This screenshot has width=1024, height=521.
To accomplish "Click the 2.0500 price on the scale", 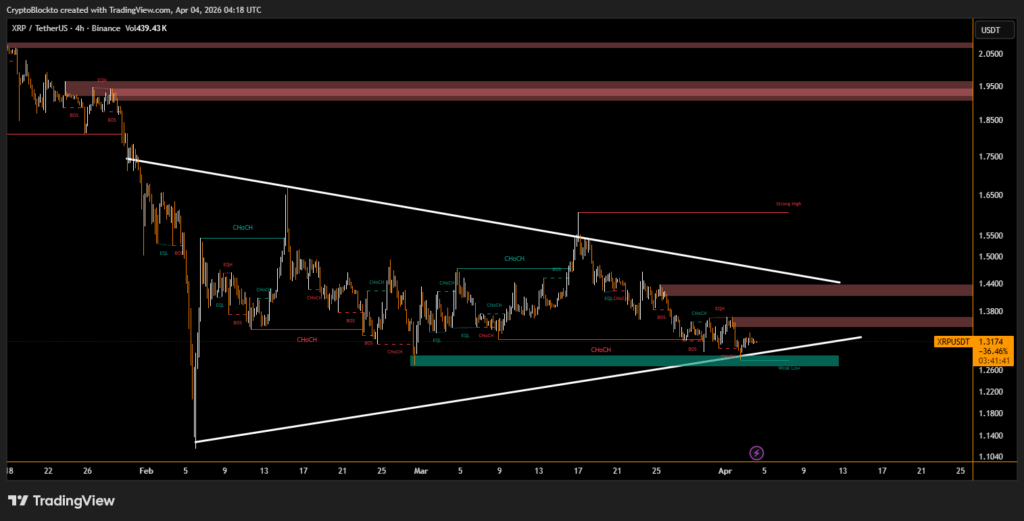I will point(991,55).
